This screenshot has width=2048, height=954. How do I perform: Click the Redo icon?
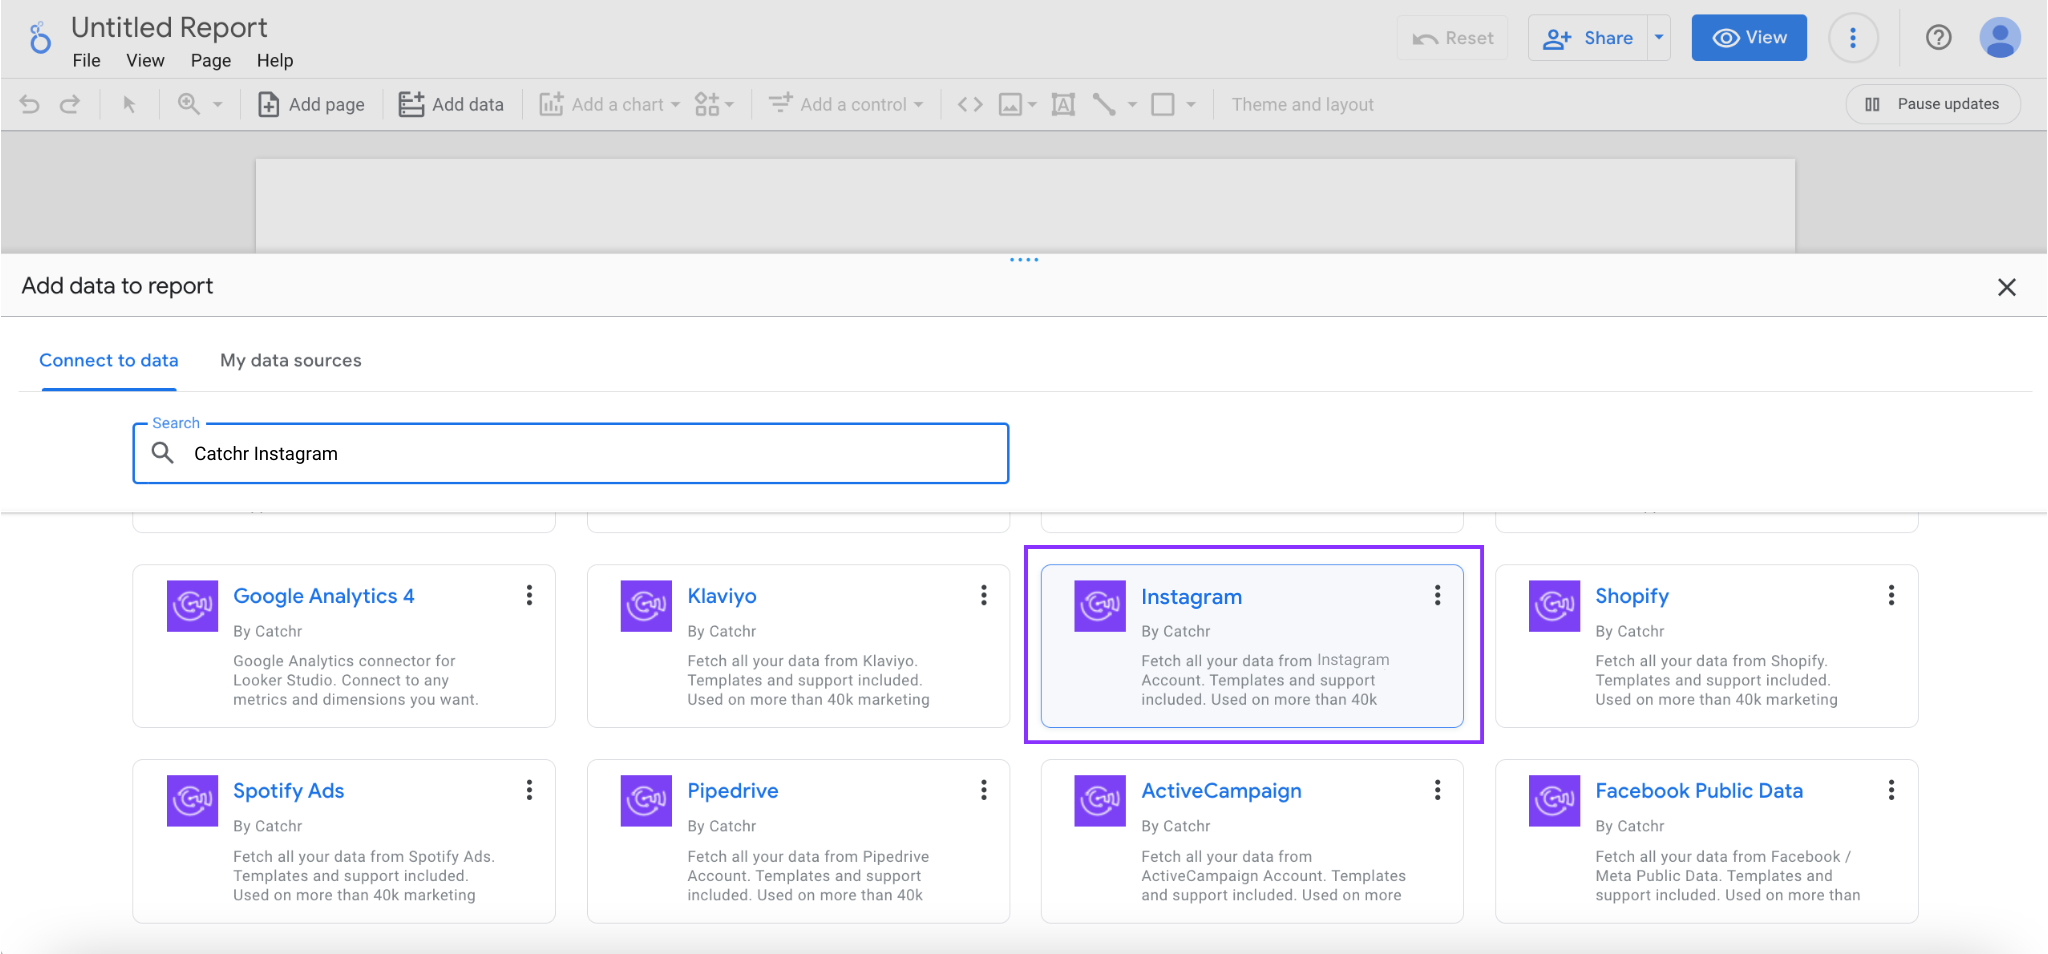click(70, 103)
